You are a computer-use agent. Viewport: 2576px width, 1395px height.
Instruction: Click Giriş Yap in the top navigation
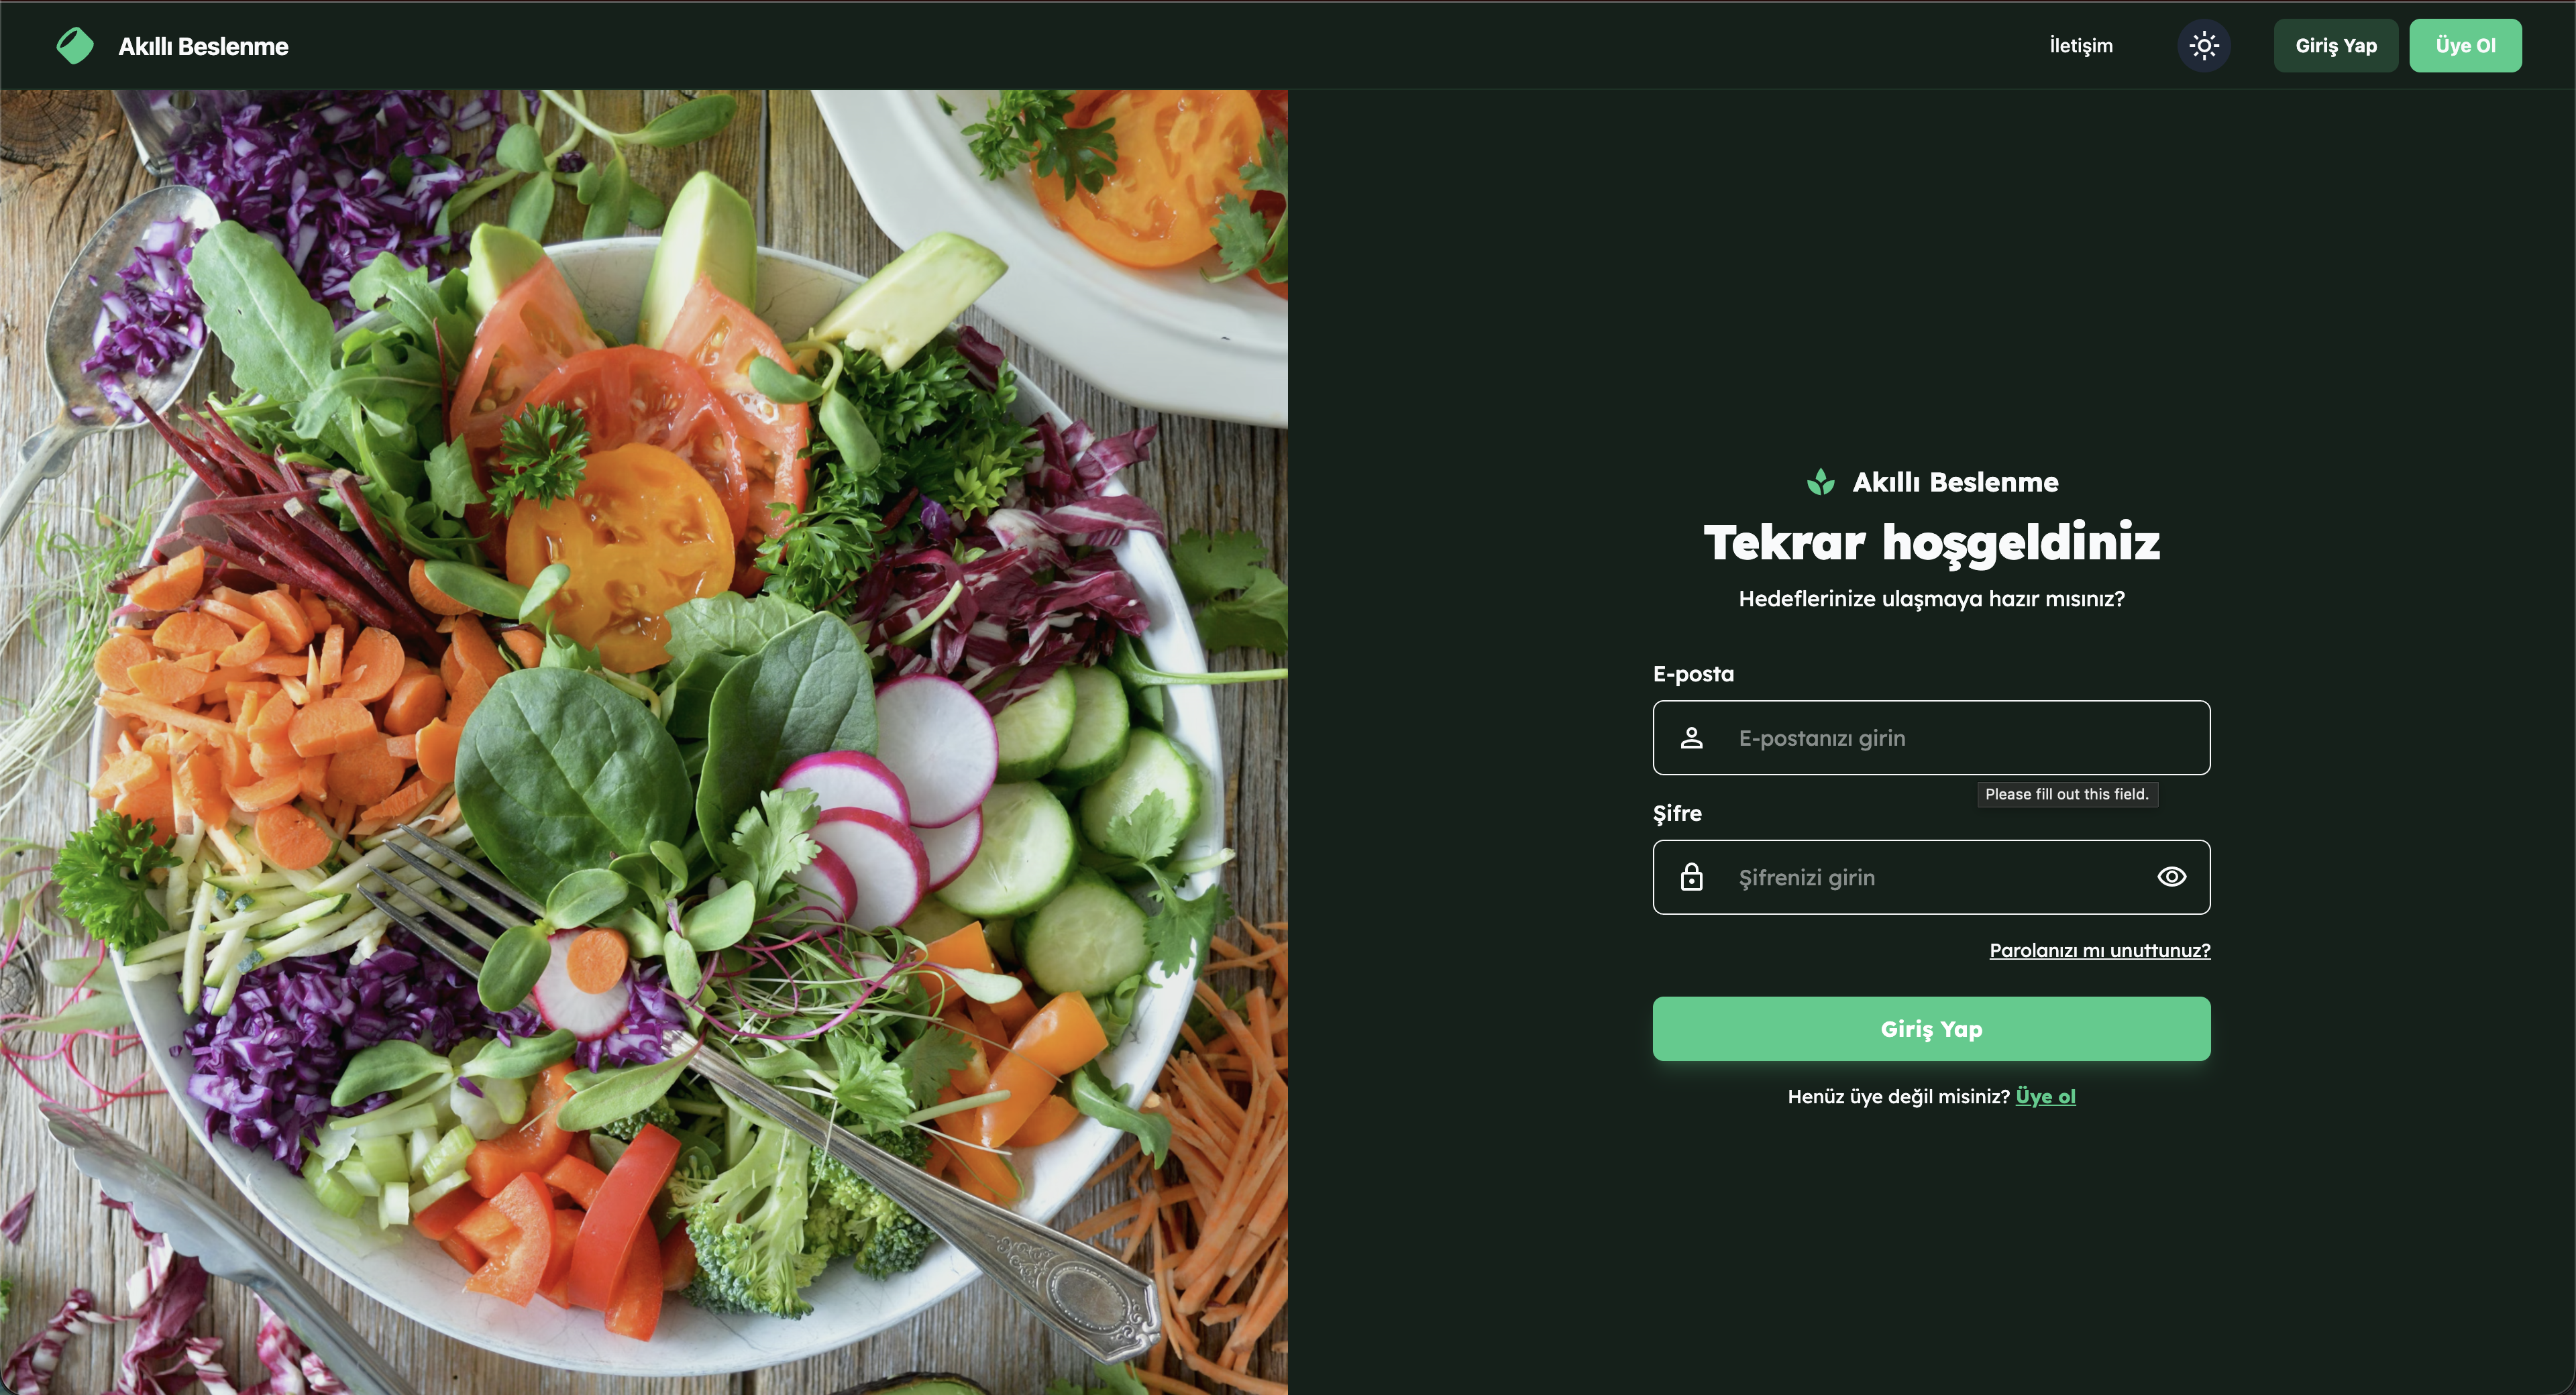click(2336, 45)
